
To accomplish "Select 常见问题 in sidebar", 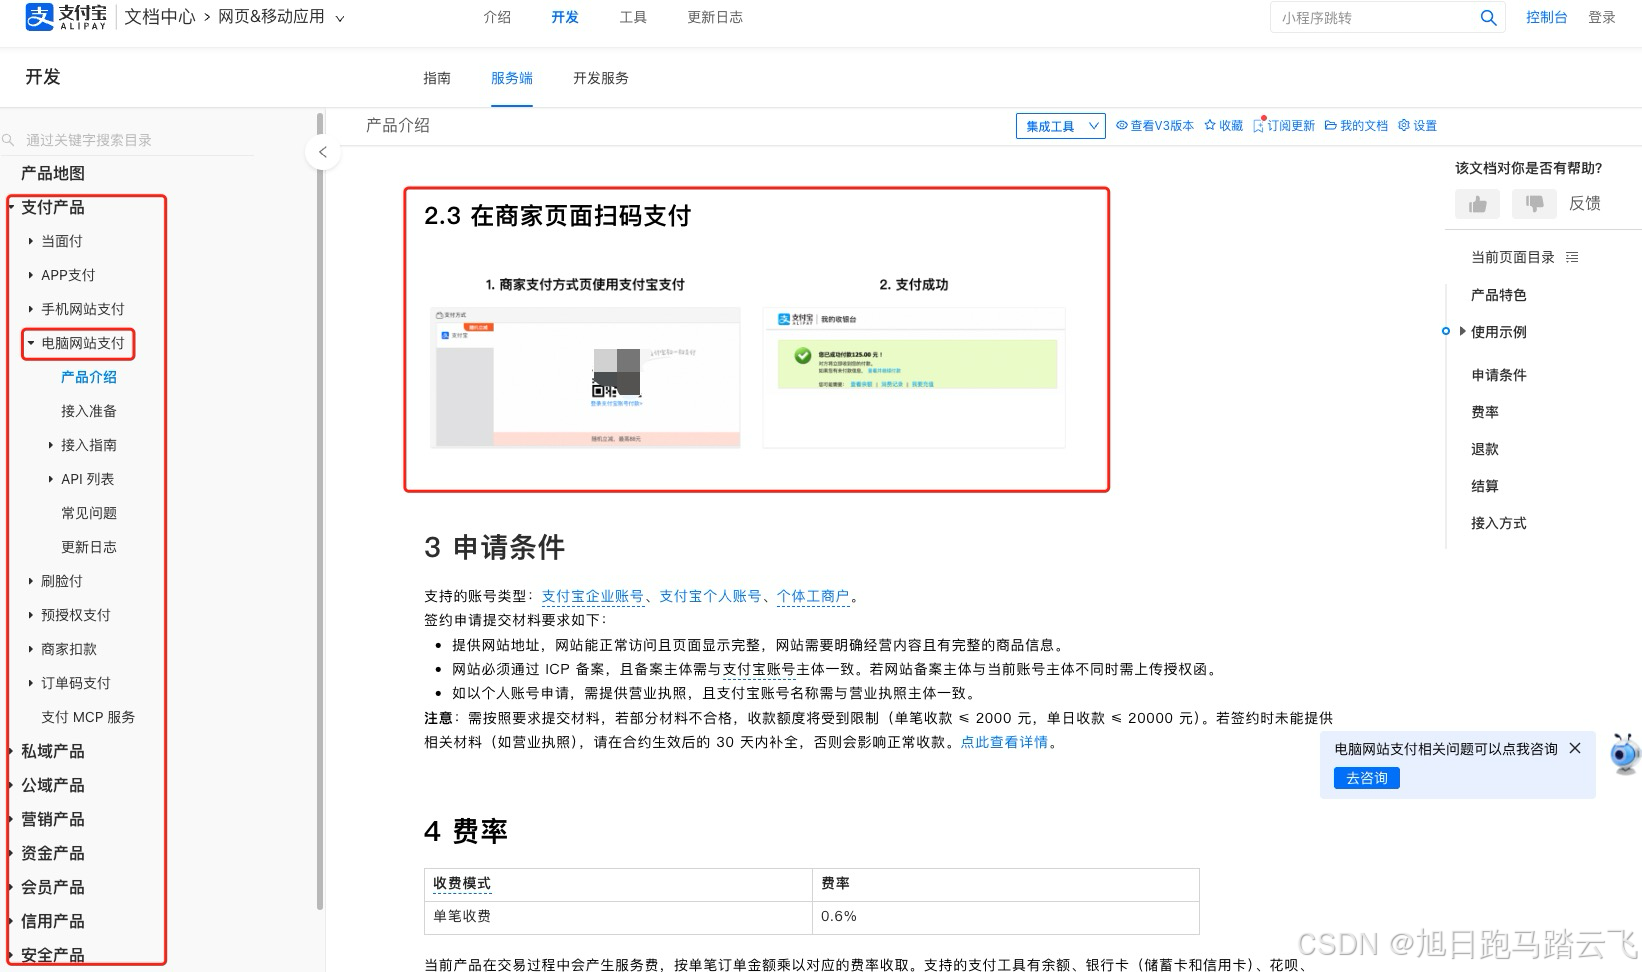I will pos(89,513).
